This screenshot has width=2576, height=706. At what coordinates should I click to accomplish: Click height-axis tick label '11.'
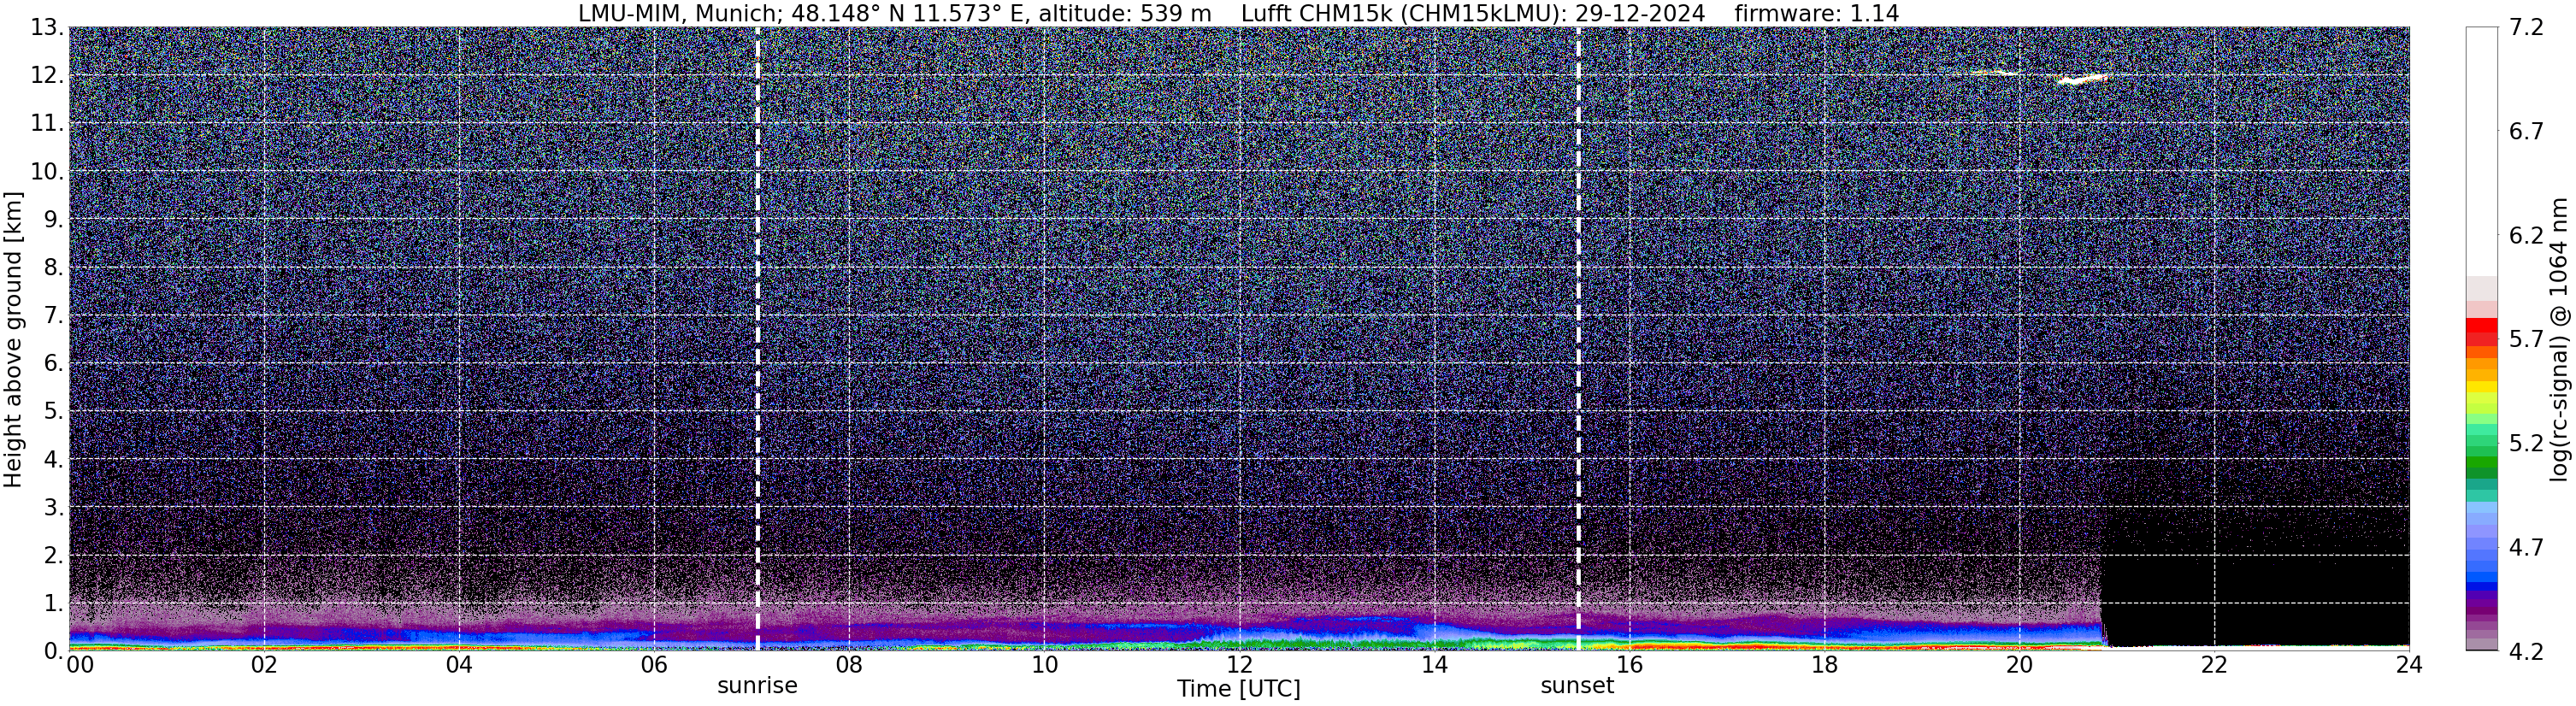pos(48,124)
